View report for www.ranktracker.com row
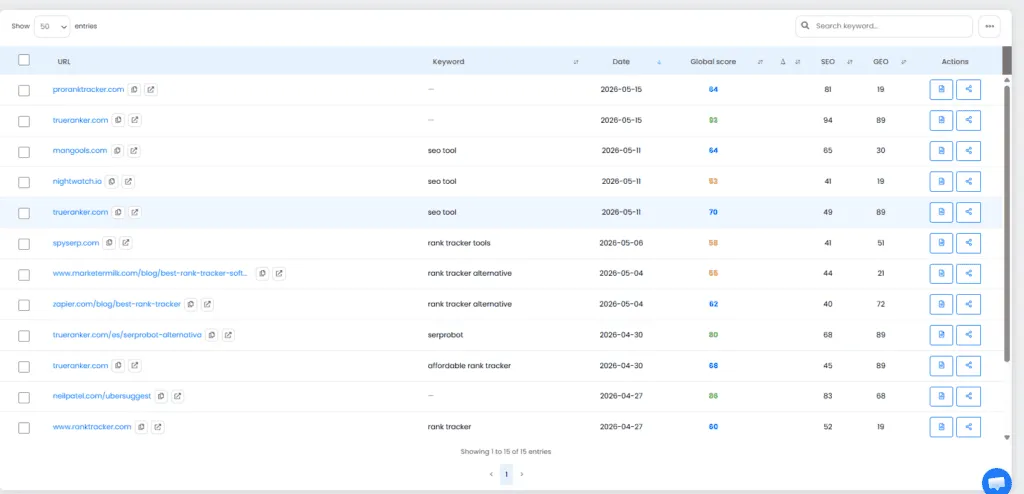Screen dimensions: 1024x494 (941, 427)
